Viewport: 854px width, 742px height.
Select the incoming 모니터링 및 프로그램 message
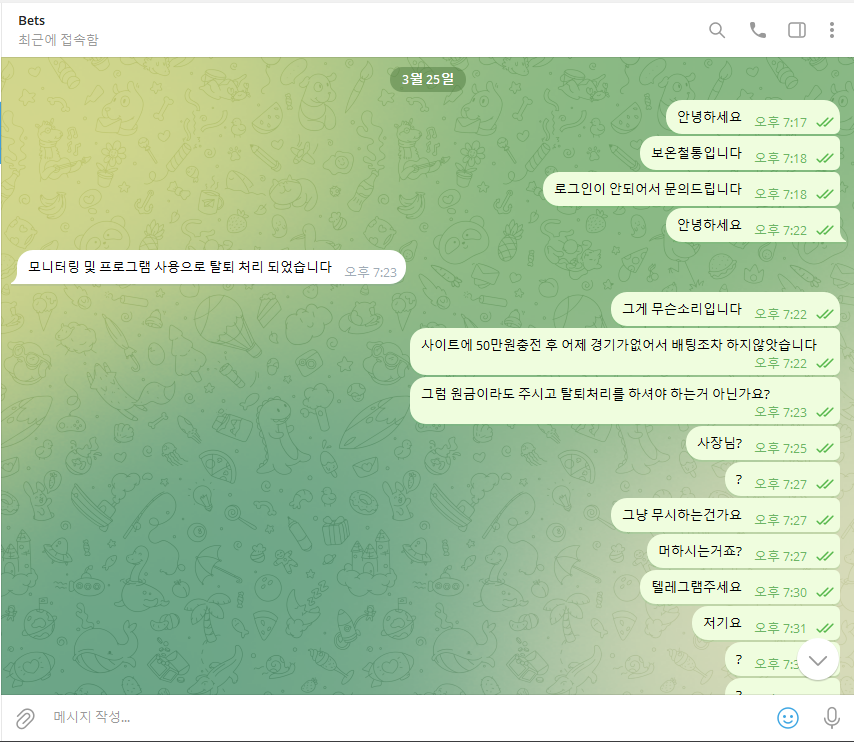[x=180, y=267]
